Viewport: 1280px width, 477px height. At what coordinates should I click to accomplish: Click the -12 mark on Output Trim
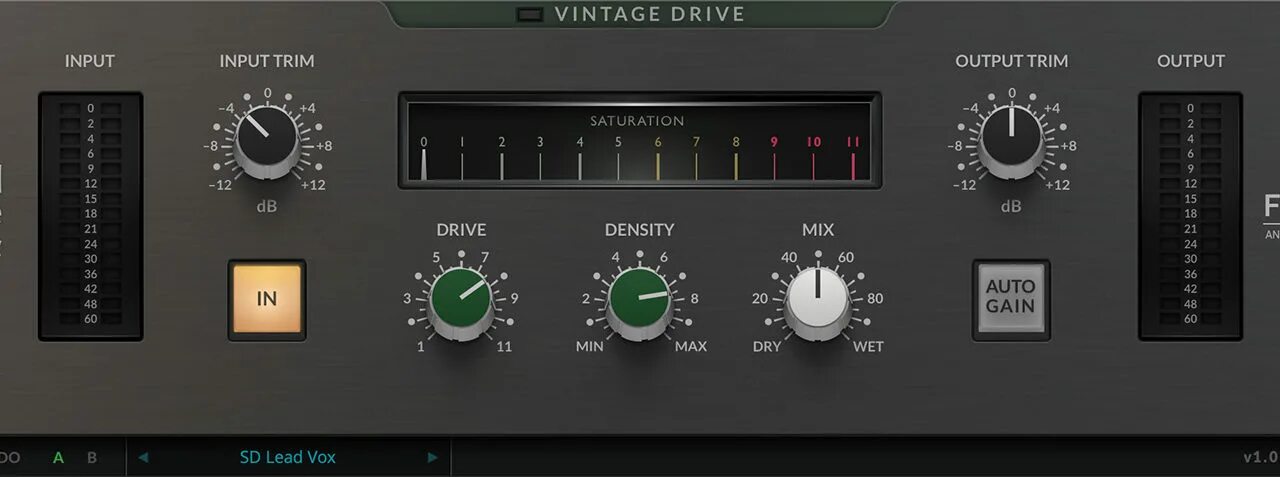965,185
